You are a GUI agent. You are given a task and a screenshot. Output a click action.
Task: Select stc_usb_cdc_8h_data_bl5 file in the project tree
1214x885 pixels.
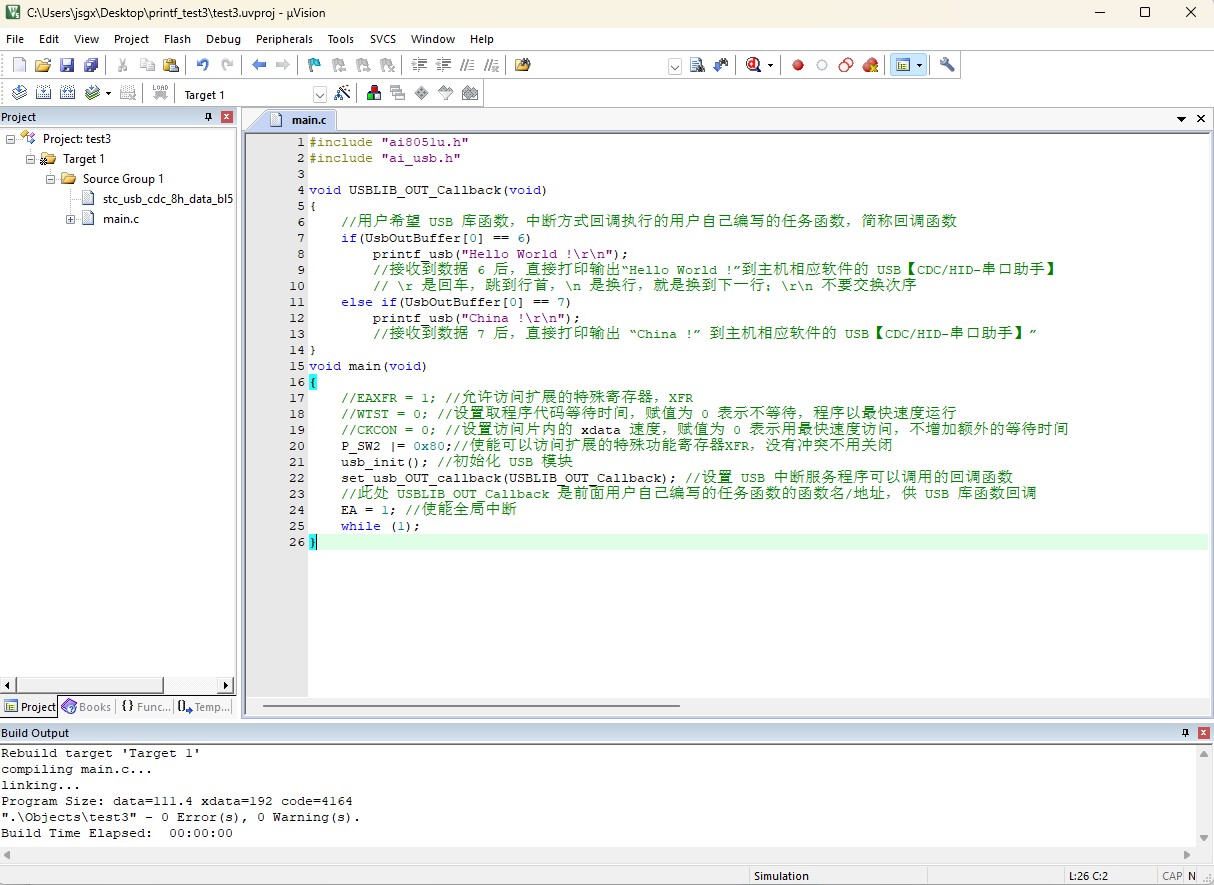(168, 199)
